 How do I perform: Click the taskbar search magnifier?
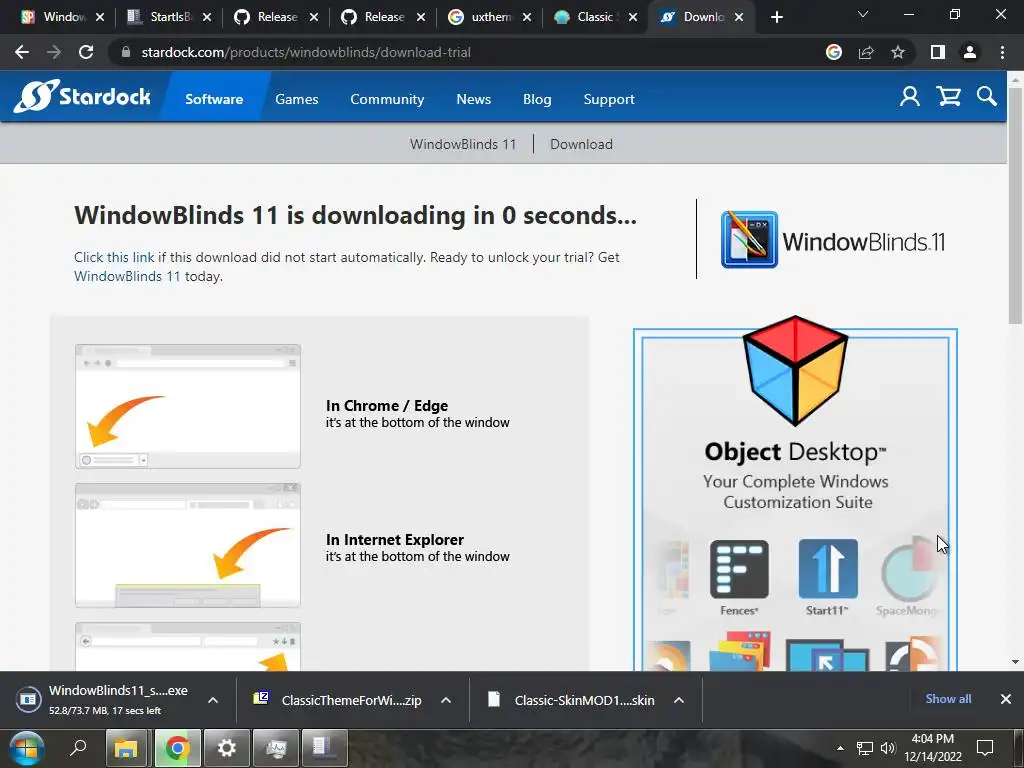pyautogui.click(x=78, y=747)
